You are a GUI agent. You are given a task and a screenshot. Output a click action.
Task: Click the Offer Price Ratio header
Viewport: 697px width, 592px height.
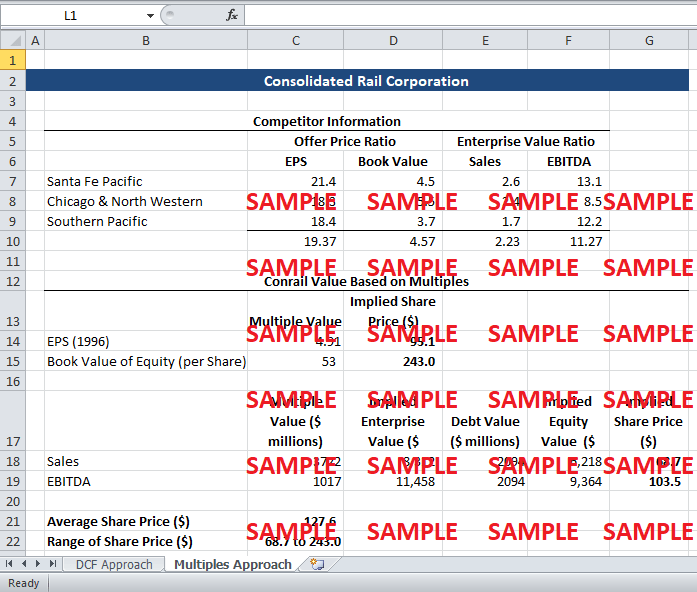[345, 141]
